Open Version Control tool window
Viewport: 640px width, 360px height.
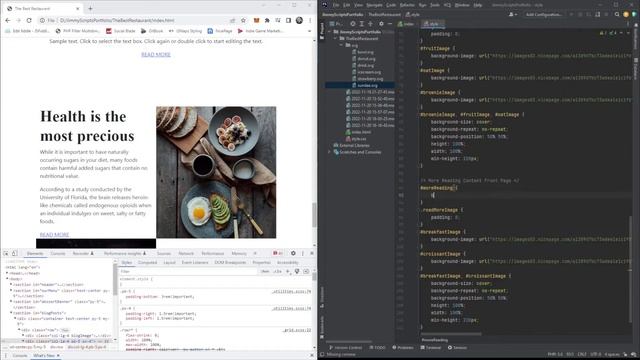coord(346,348)
